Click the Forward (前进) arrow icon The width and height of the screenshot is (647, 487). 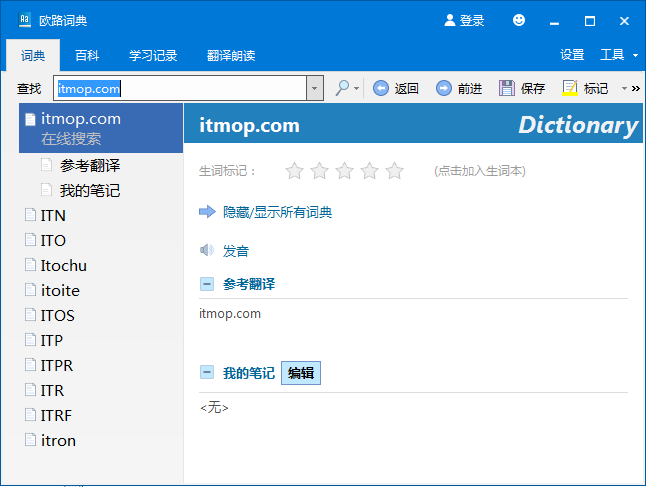444,88
